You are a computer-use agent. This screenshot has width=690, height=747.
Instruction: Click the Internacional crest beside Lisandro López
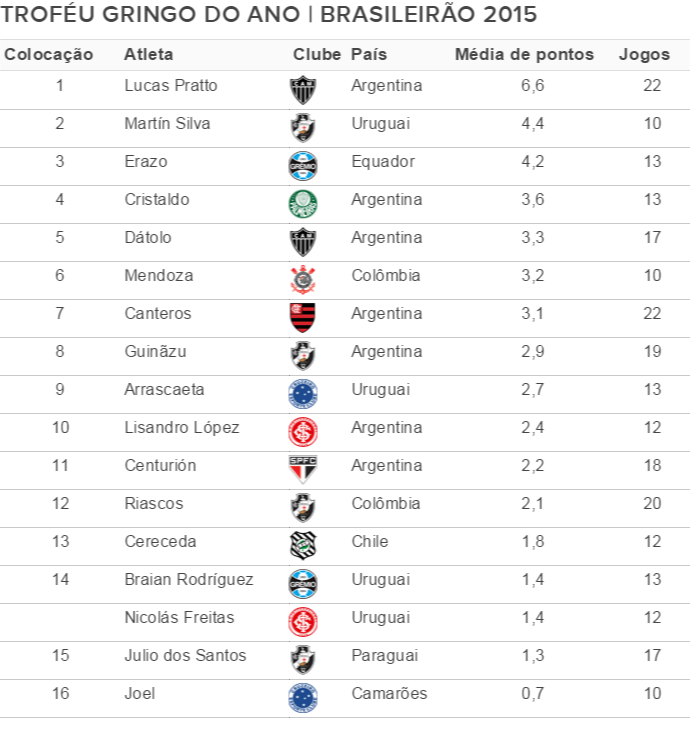tap(302, 431)
